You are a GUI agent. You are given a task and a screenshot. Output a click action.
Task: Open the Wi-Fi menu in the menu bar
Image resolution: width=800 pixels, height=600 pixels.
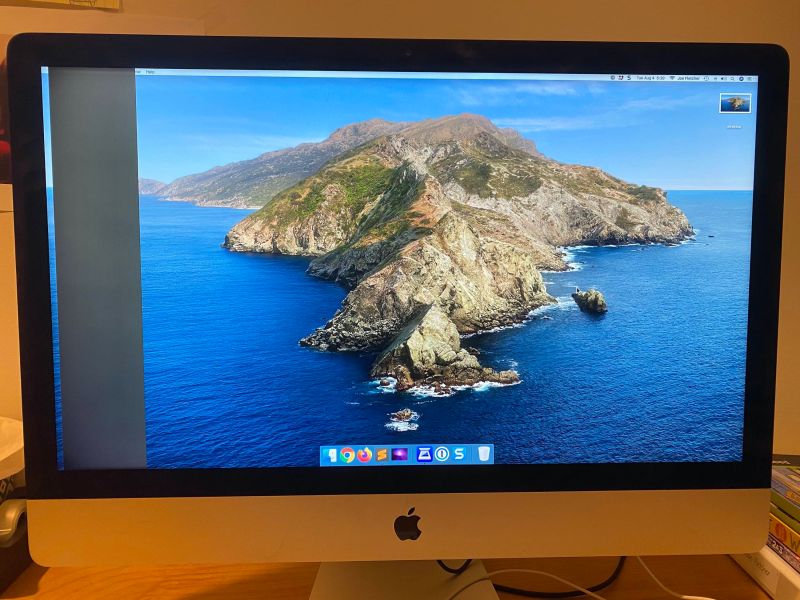[671, 78]
